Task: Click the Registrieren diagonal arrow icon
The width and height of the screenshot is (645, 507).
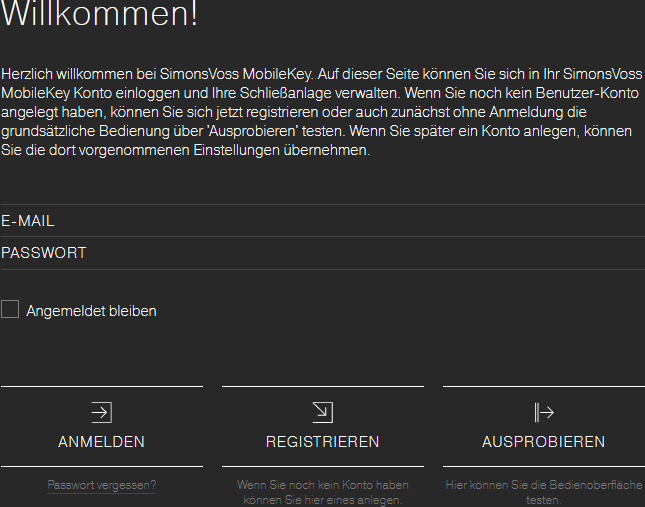Action: coord(322,412)
